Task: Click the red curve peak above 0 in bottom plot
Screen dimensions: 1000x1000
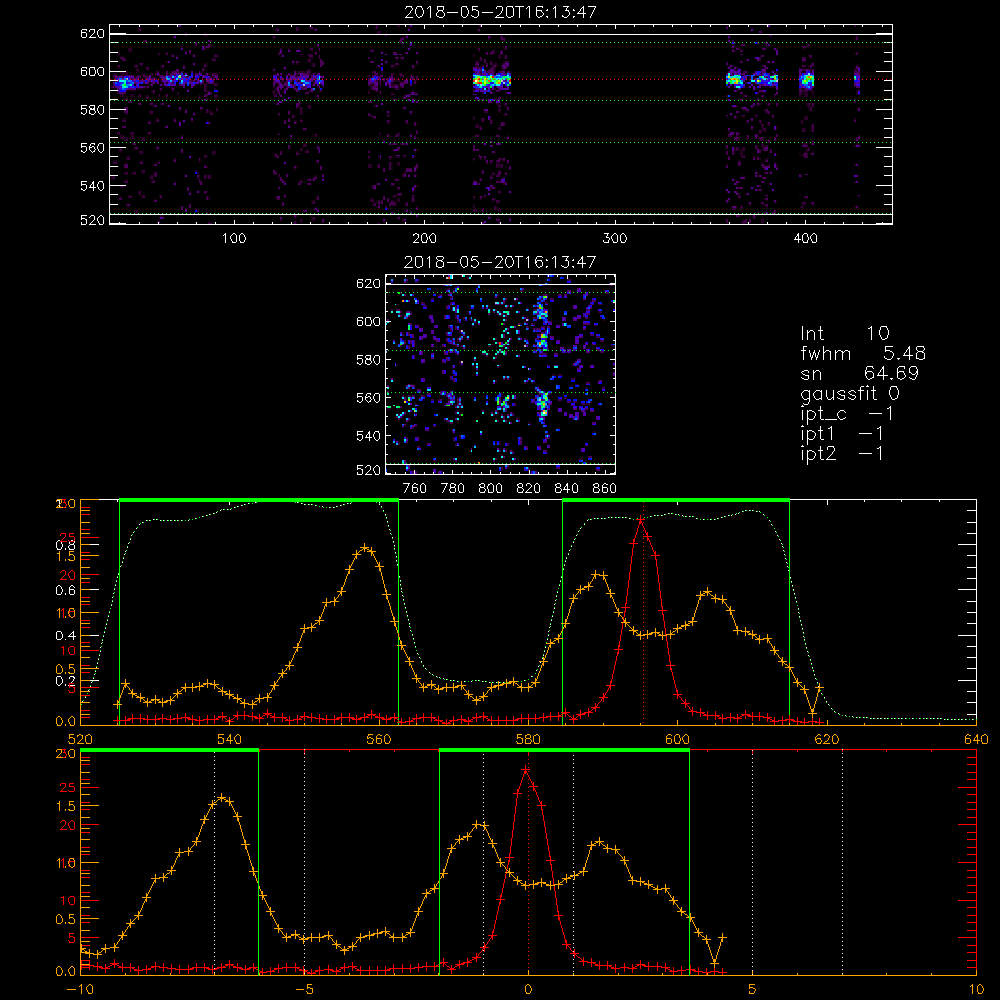Action: point(526,770)
